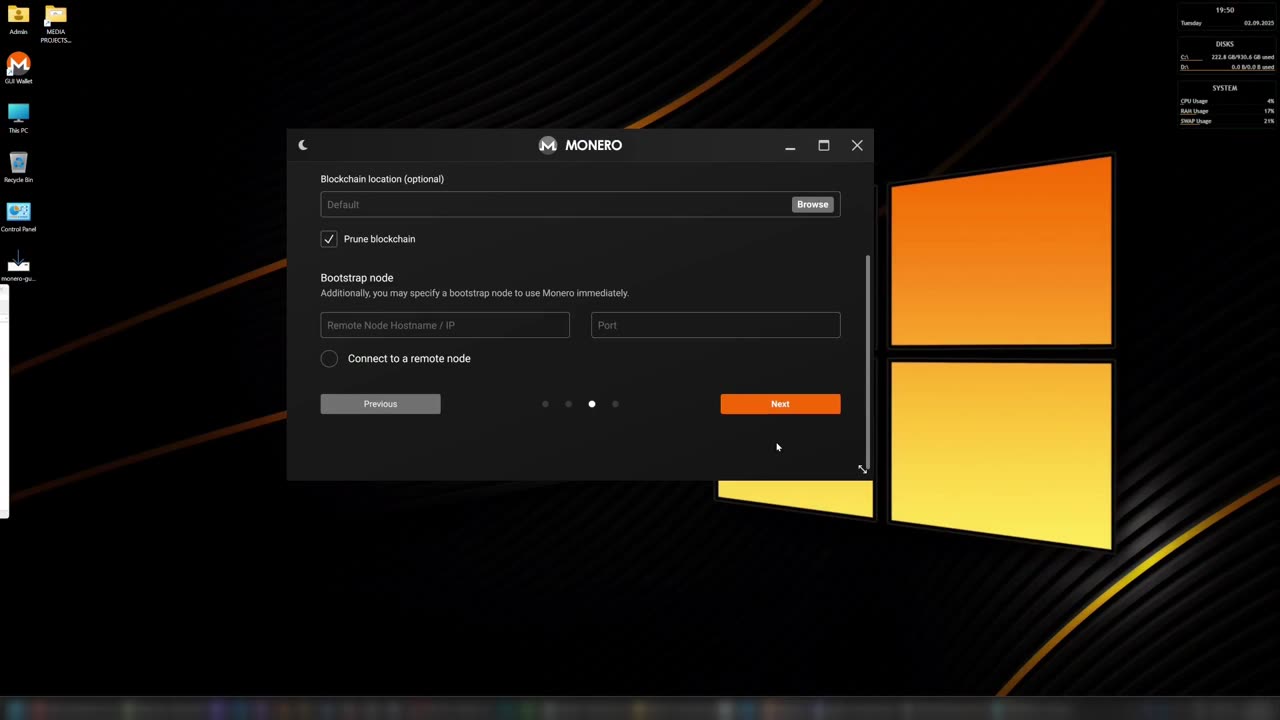Open Admin folder on desktop
Image resolution: width=1280 pixels, height=720 pixels.
(x=18, y=19)
